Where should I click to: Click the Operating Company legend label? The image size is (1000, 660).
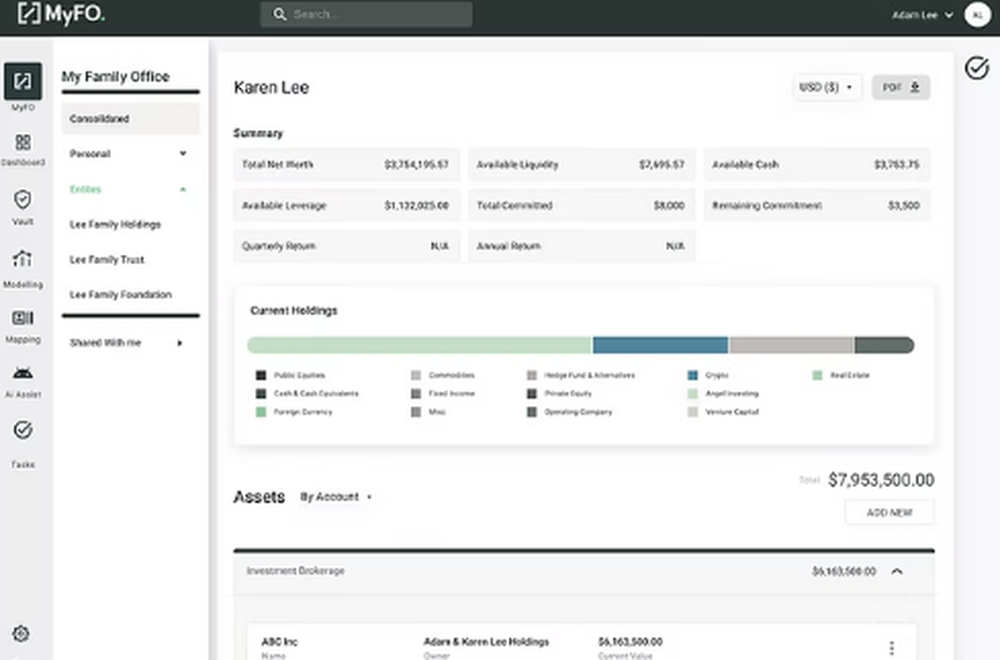point(578,412)
